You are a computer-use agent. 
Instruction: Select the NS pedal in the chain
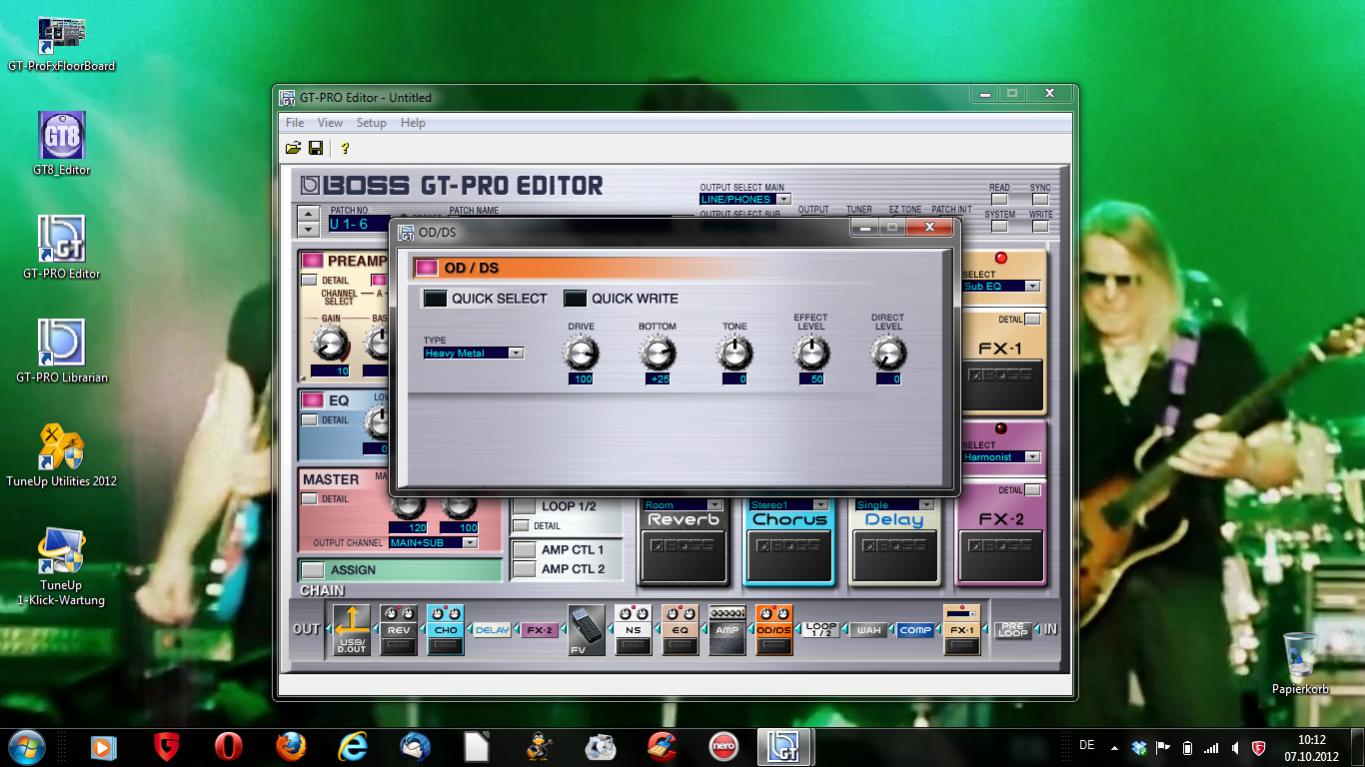[x=633, y=630]
